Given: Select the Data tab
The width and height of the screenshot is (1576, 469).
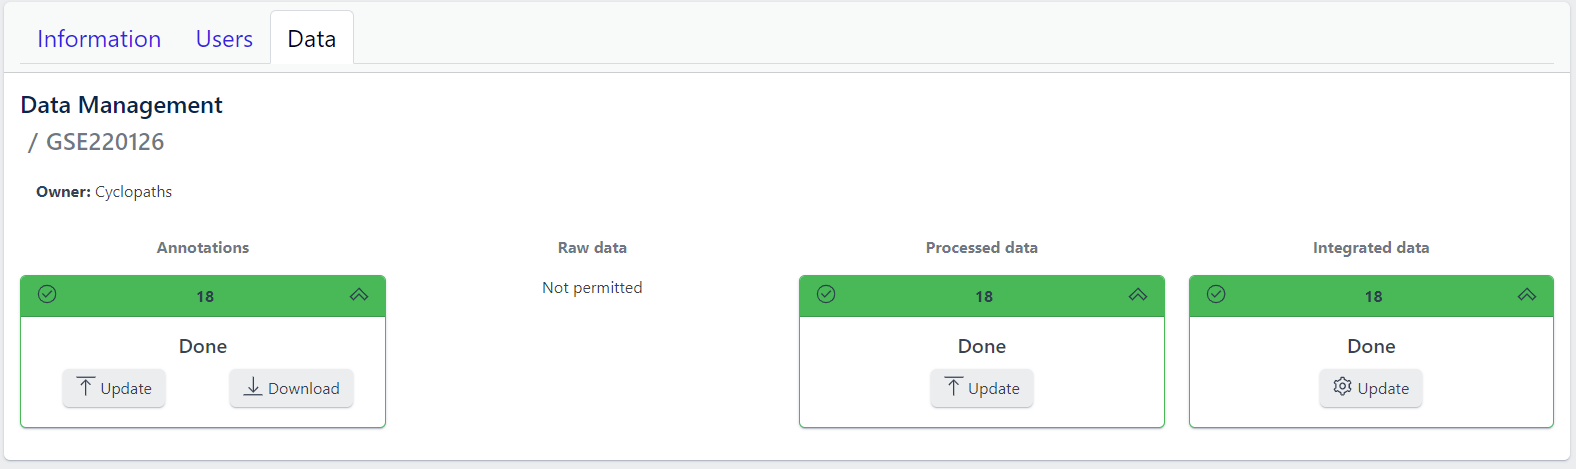Looking at the screenshot, I should (312, 39).
